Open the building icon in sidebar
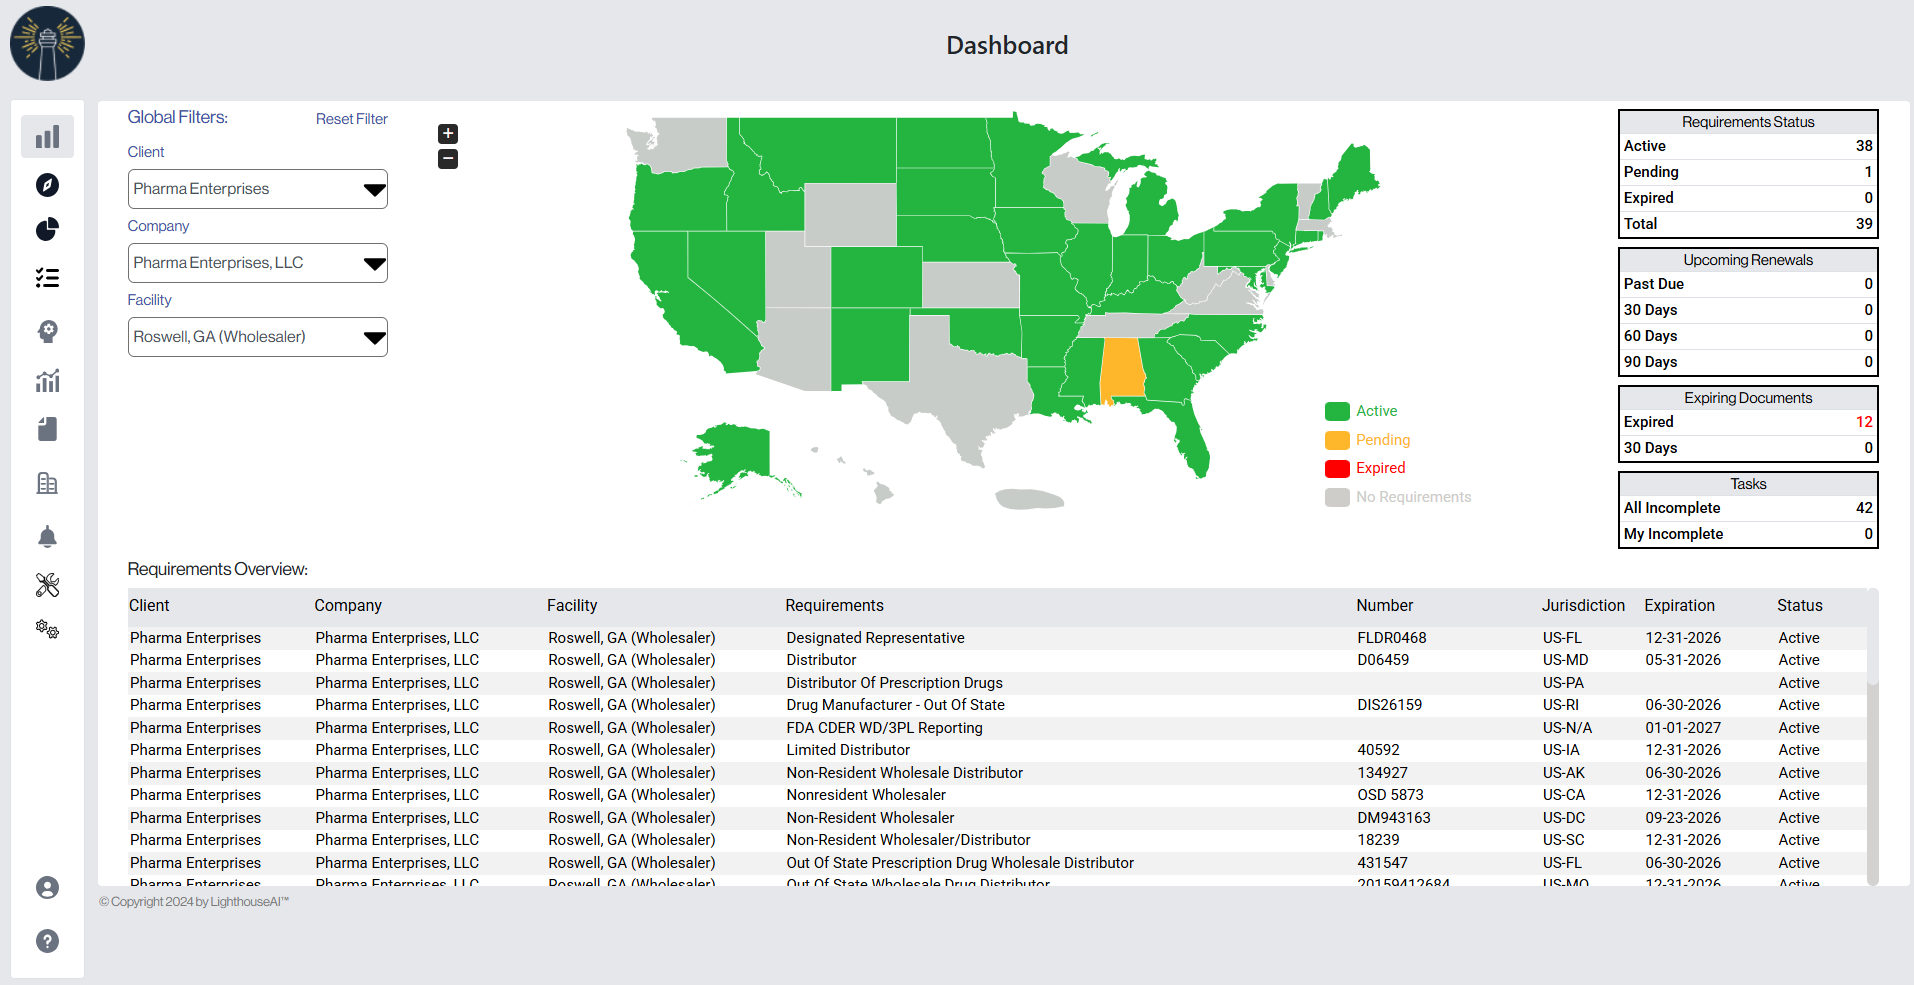This screenshot has width=1914, height=985. click(x=47, y=484)
